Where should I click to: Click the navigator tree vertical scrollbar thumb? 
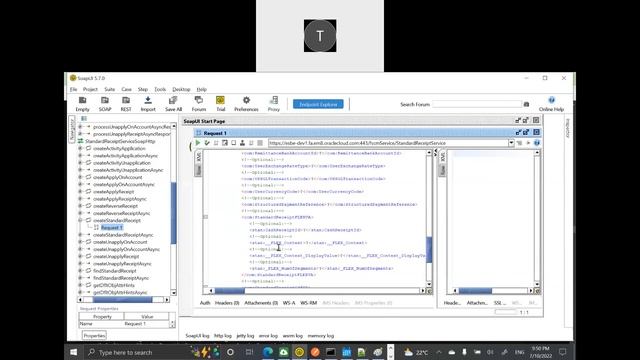point(173,212)
